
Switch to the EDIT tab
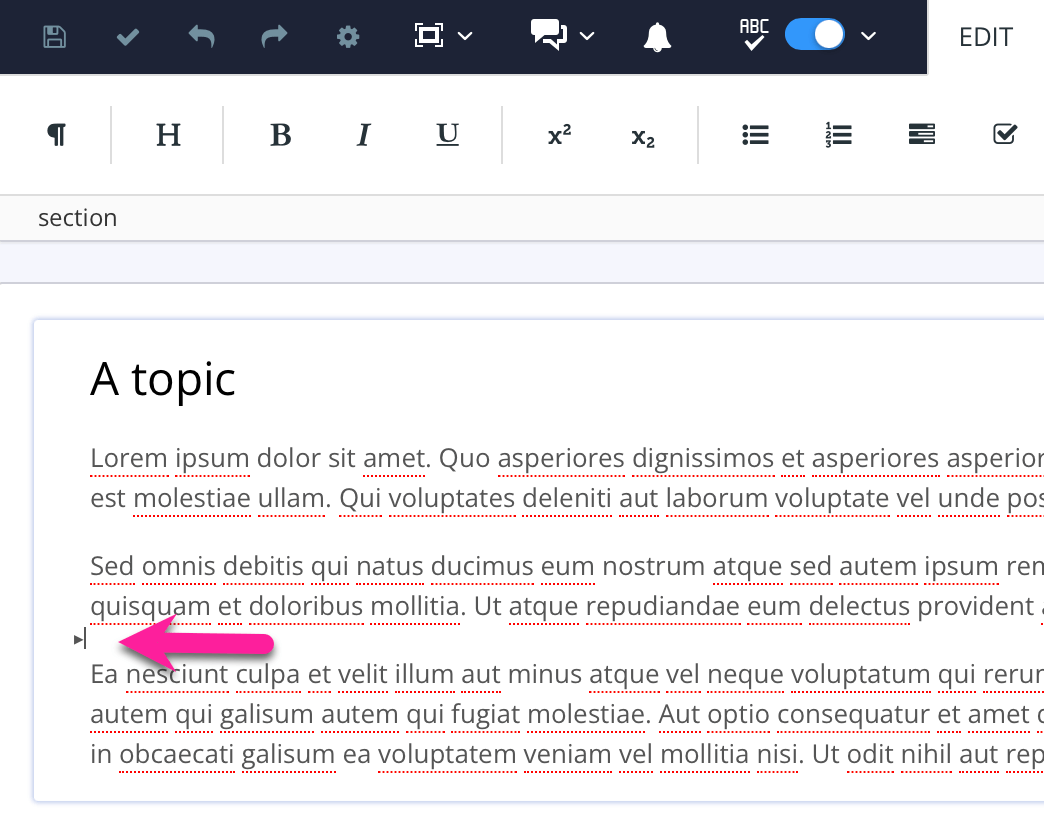985,37
